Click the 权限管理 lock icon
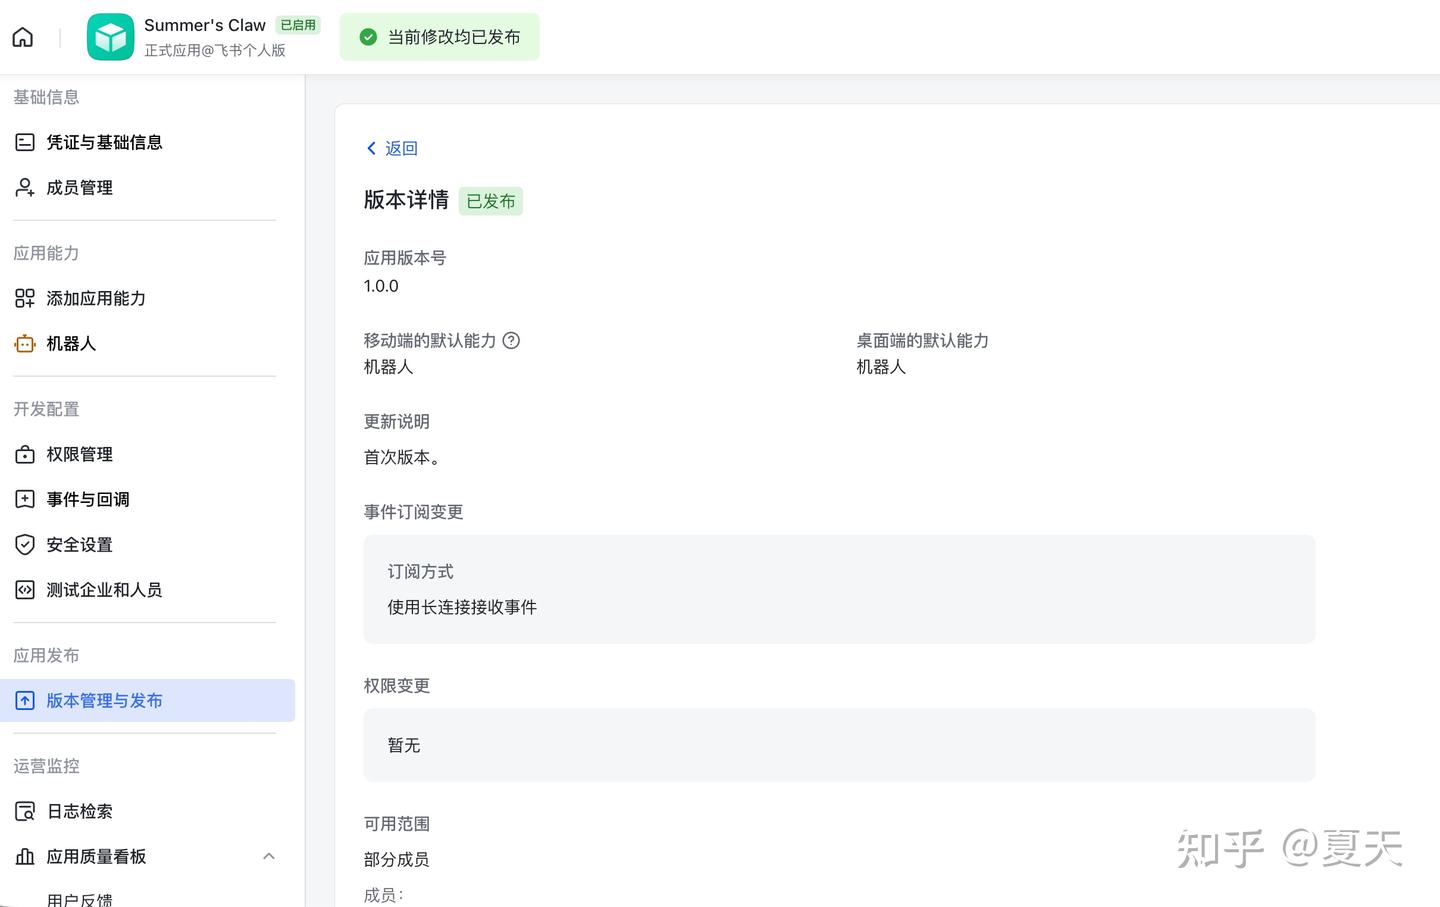Screen dimensions: 1440x907 tap(25, 454)
